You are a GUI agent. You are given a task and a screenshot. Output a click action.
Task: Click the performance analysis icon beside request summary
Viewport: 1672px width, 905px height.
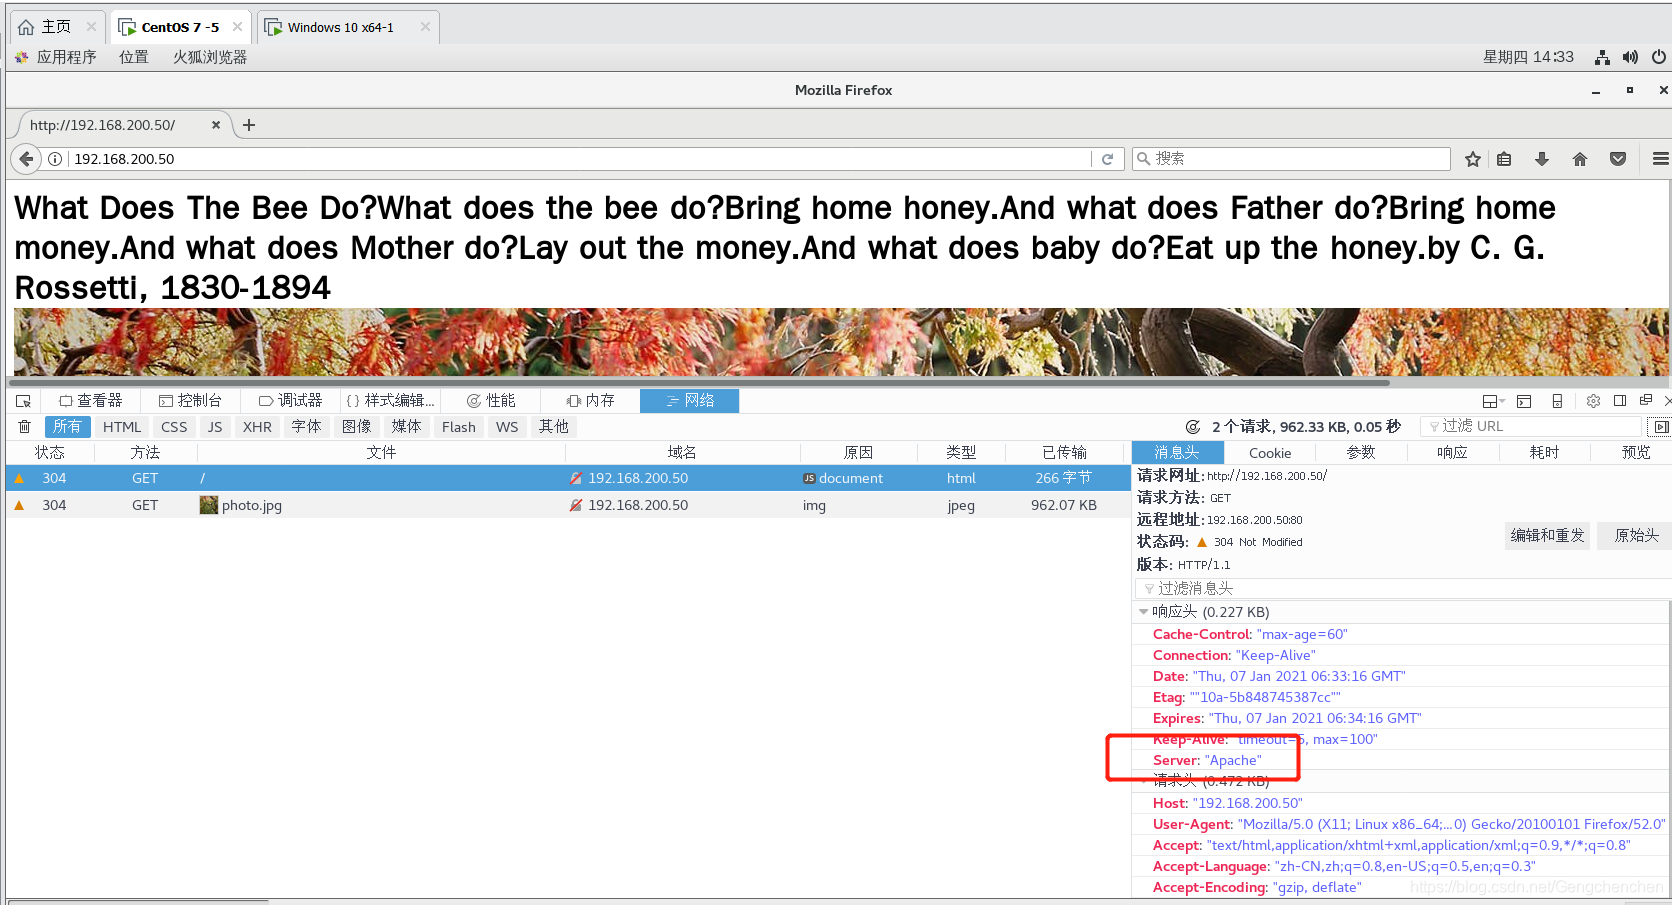(1192, 427)
